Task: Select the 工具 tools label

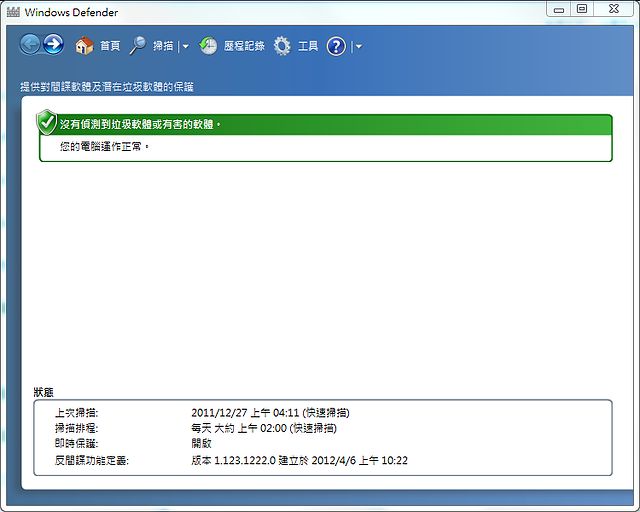Action: 308,46
